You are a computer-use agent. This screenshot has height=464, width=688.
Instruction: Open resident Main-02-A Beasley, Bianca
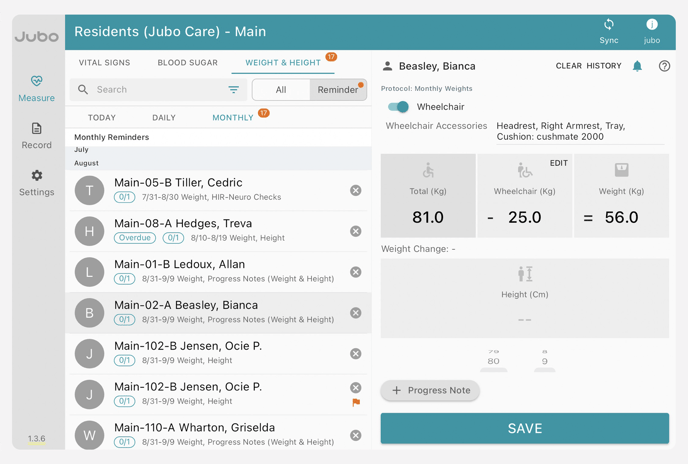(218, 313)
